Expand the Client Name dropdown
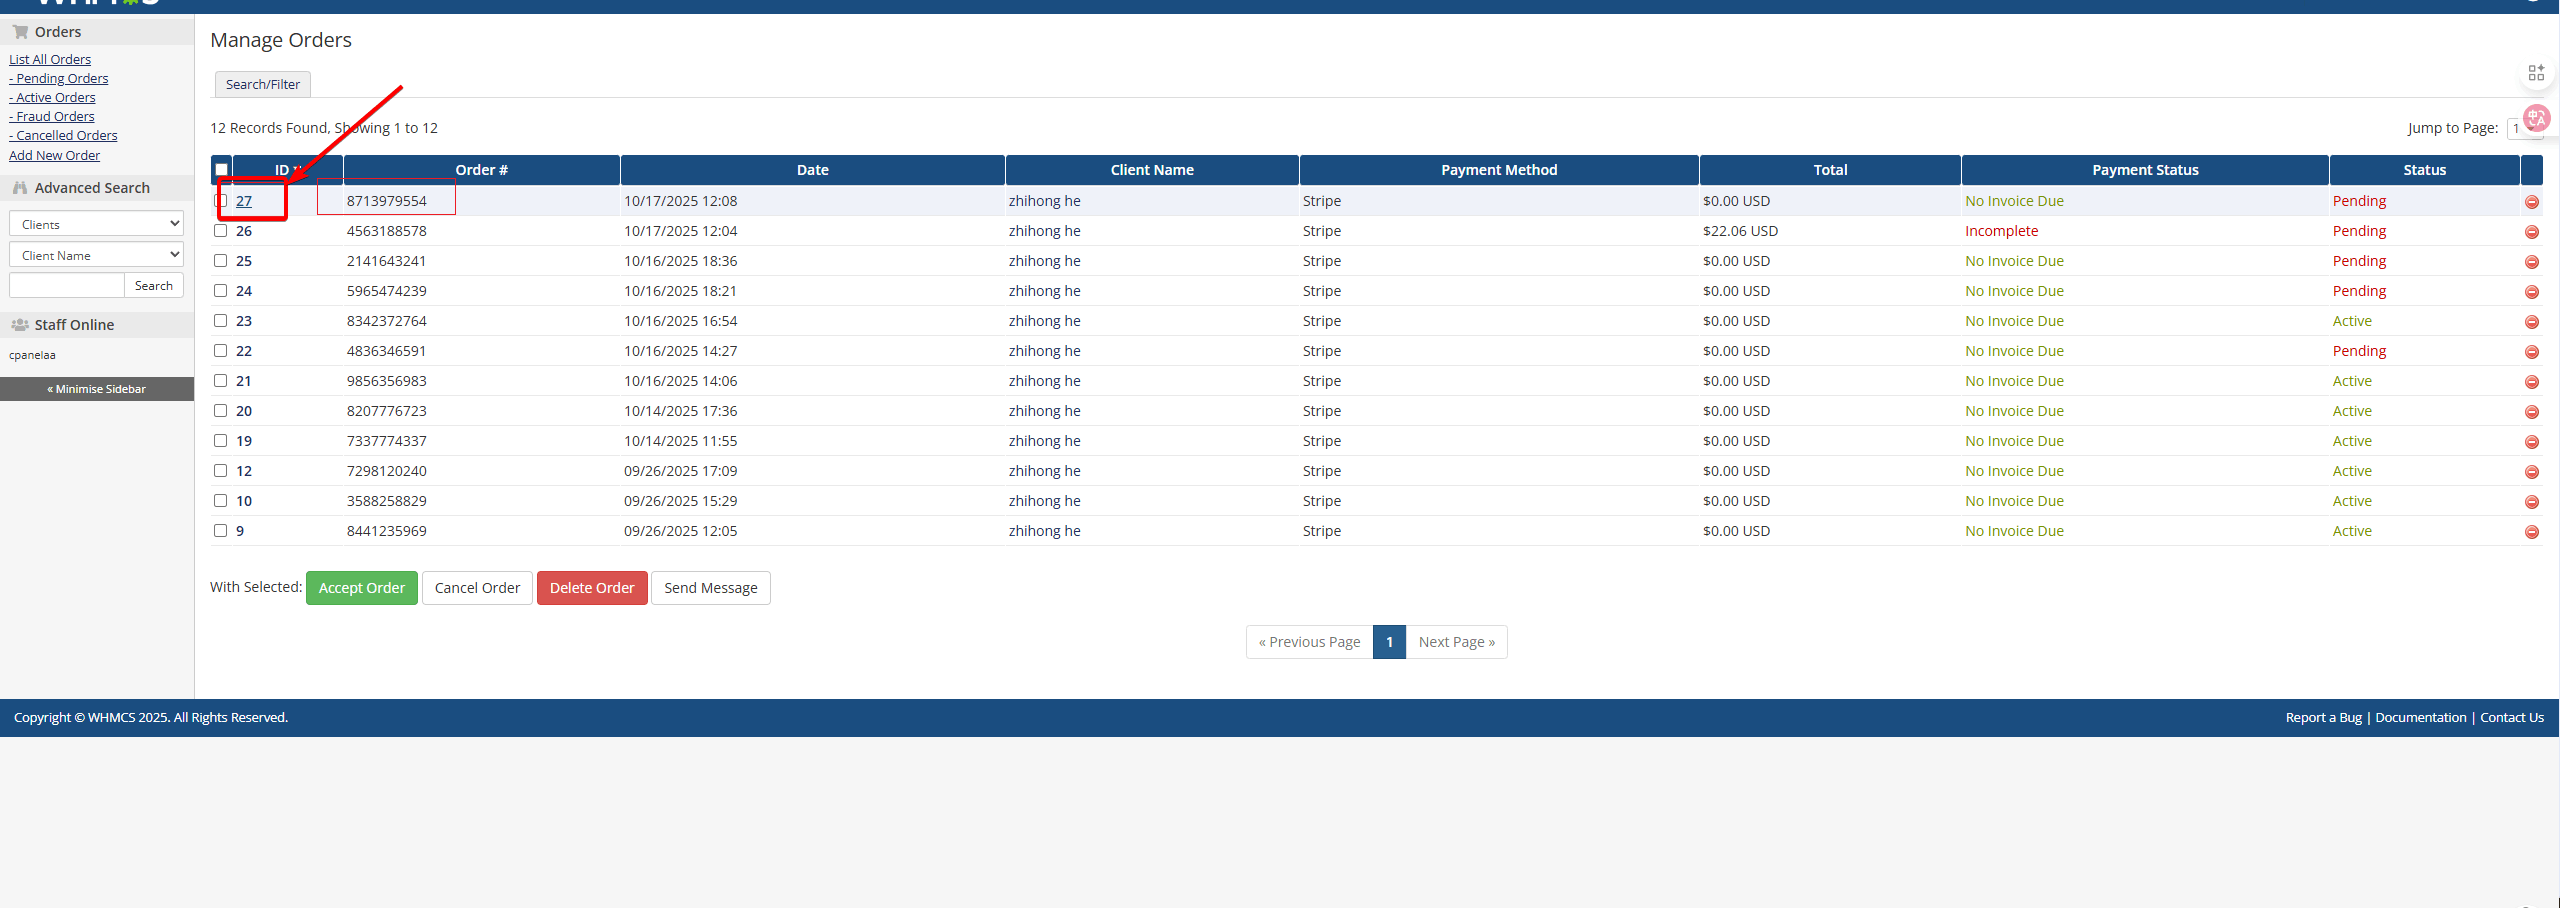This screenshot has height=908, width=2560. click(96, 255)
